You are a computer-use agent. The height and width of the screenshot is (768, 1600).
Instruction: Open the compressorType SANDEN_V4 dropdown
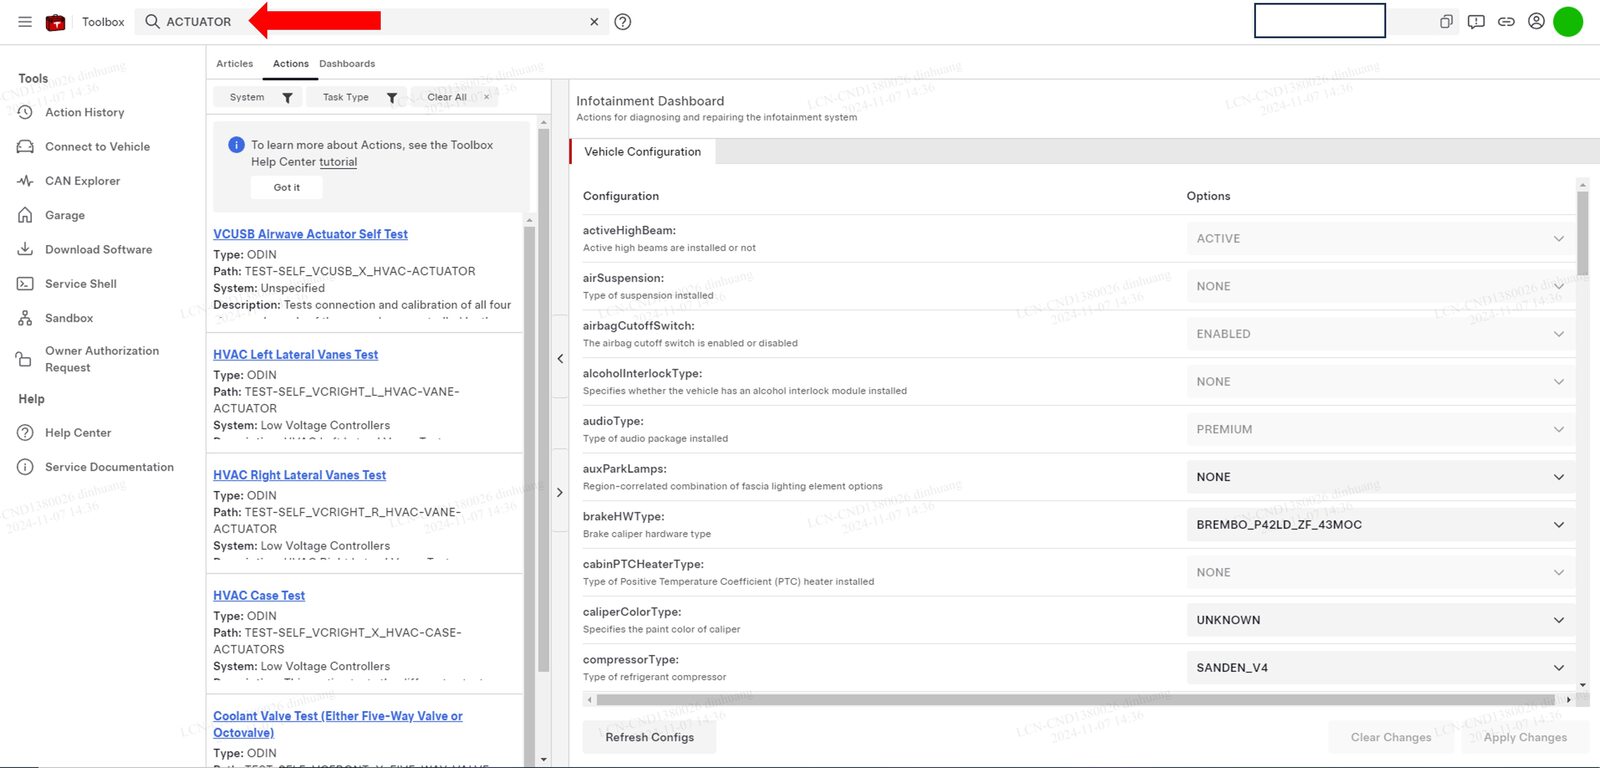pos(1379,668)
